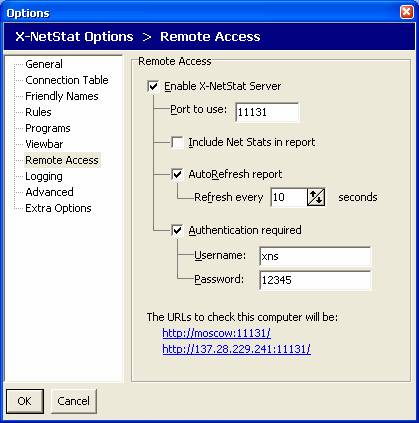Open Advanced settings in the tree

pos(49,192)
